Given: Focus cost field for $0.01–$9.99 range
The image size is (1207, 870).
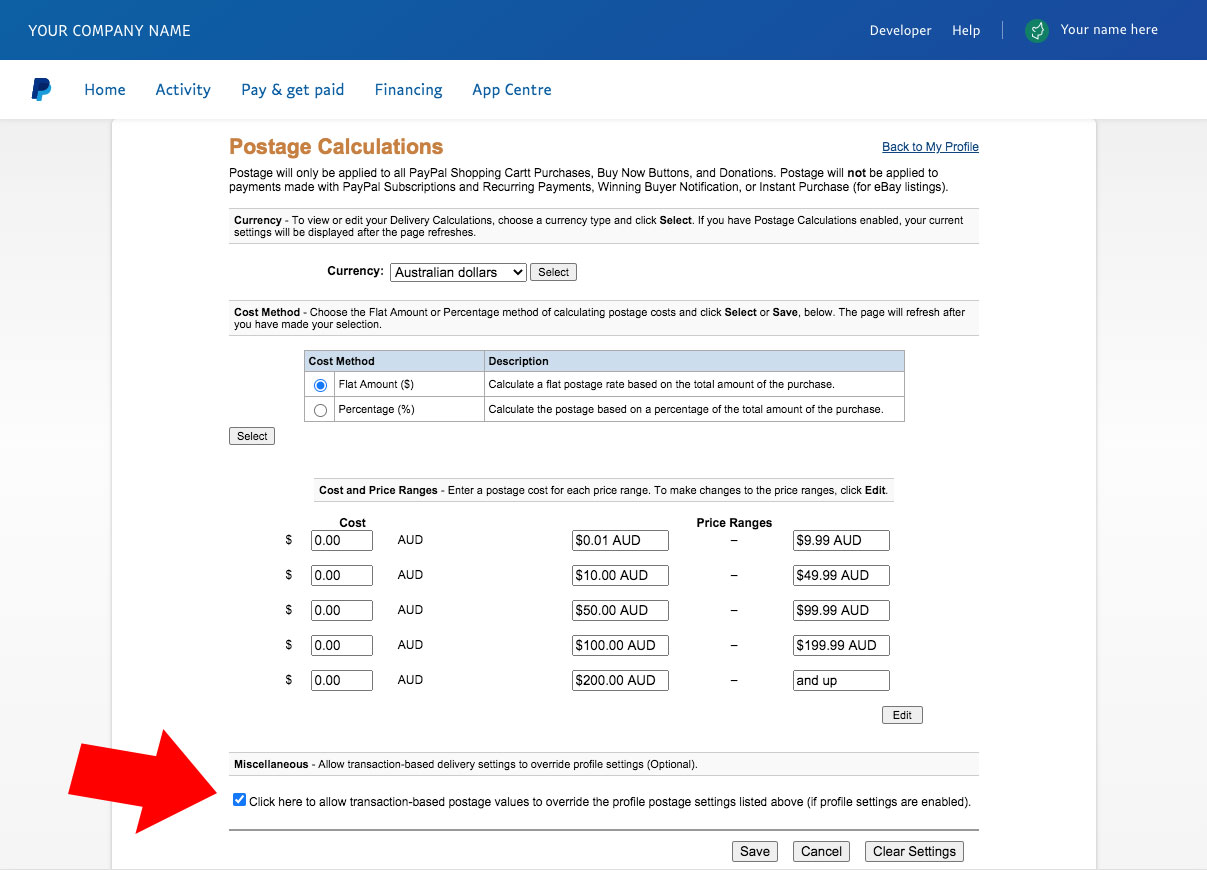Looking at the screenshot, I should pos(342,540).
